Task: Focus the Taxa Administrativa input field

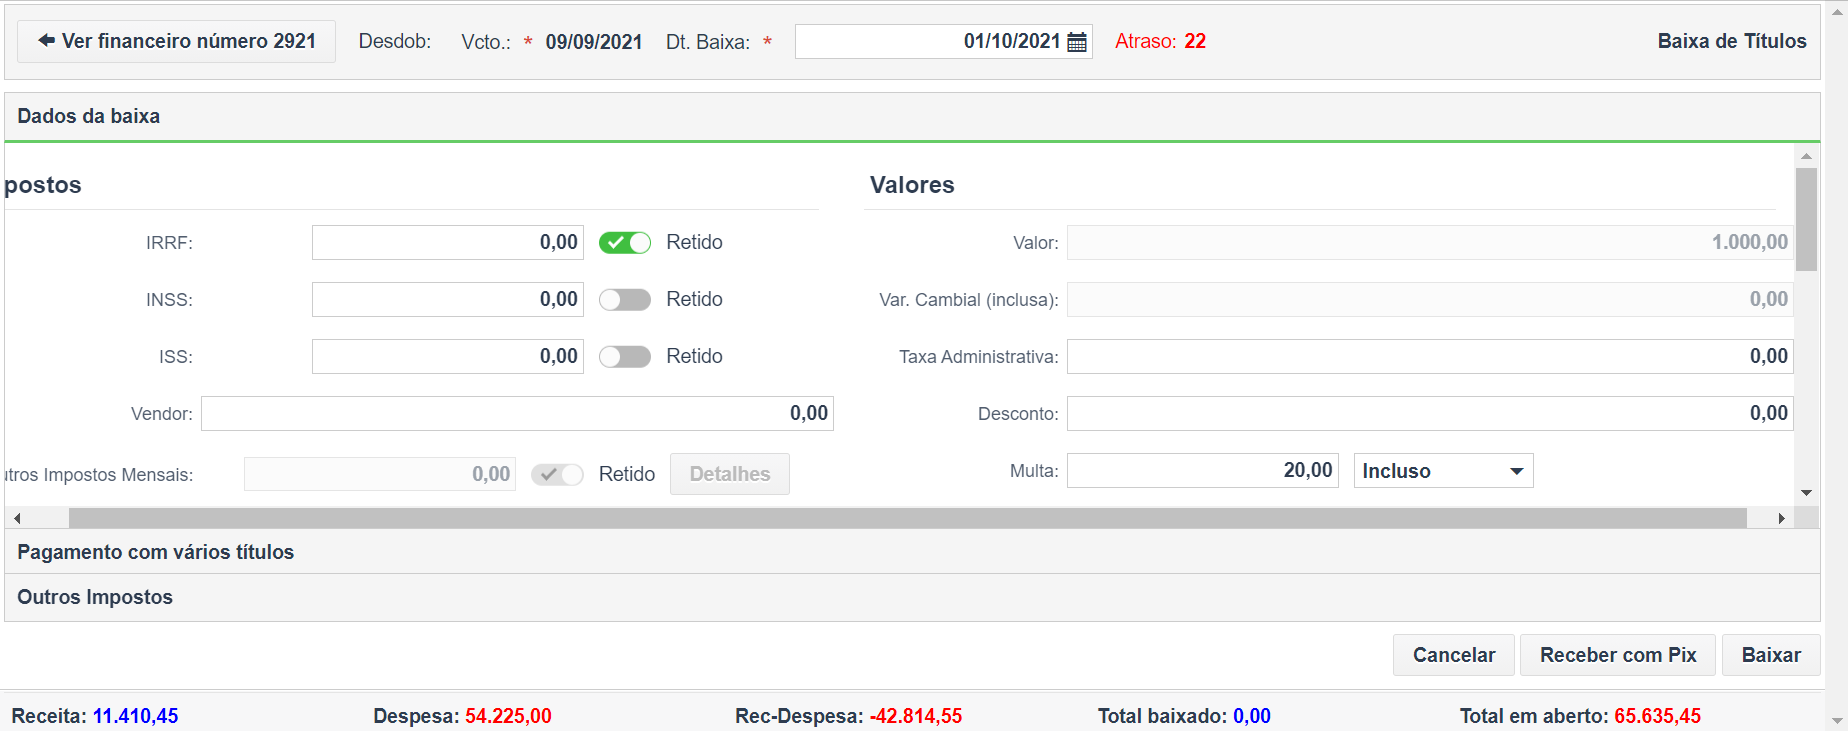Action: (x=1429, y=357)
